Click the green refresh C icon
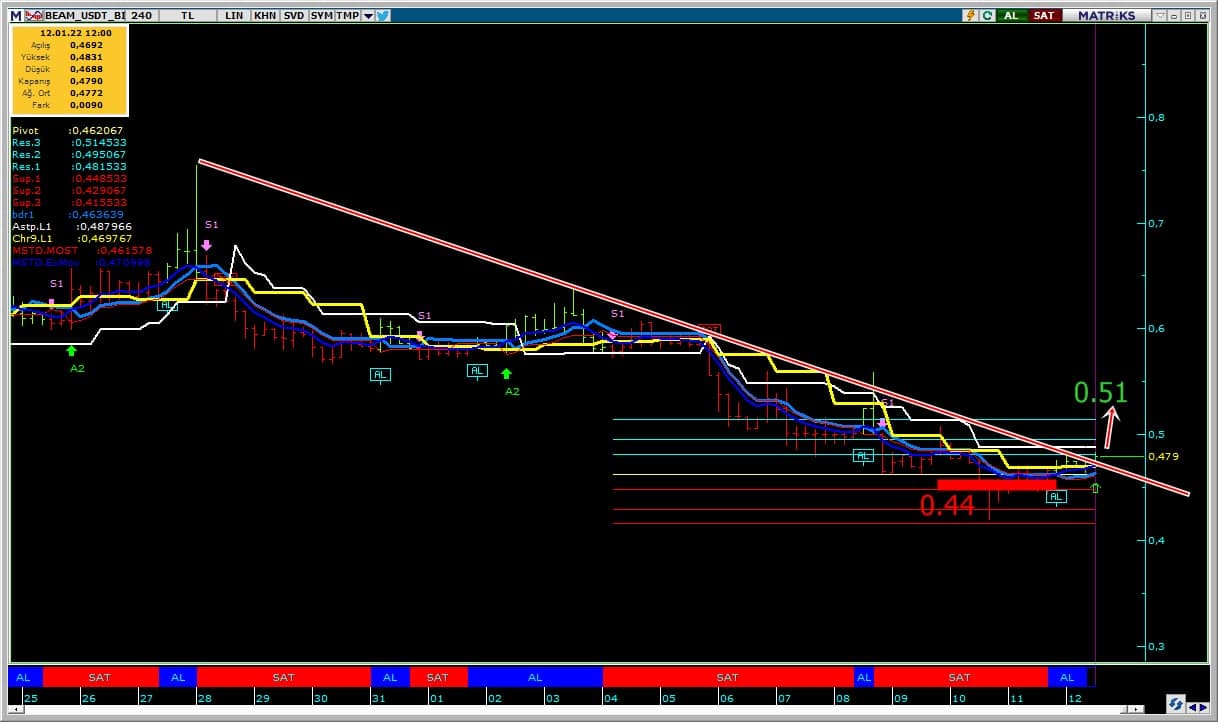 pyautogui.click(x=987, y=15)
